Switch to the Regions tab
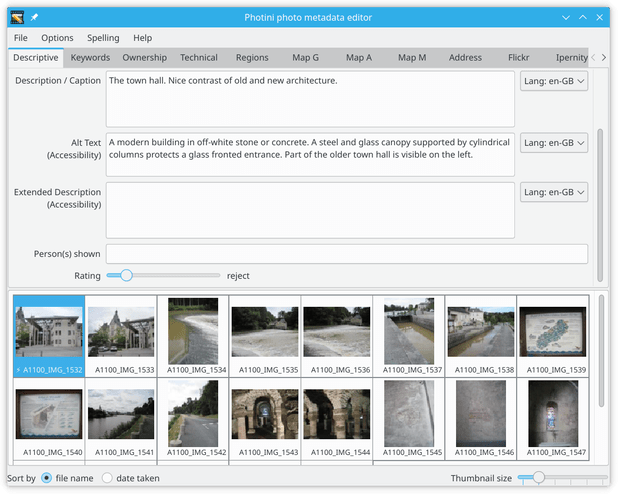The width and height of the screenshot is (618, 494). [252, 58]
